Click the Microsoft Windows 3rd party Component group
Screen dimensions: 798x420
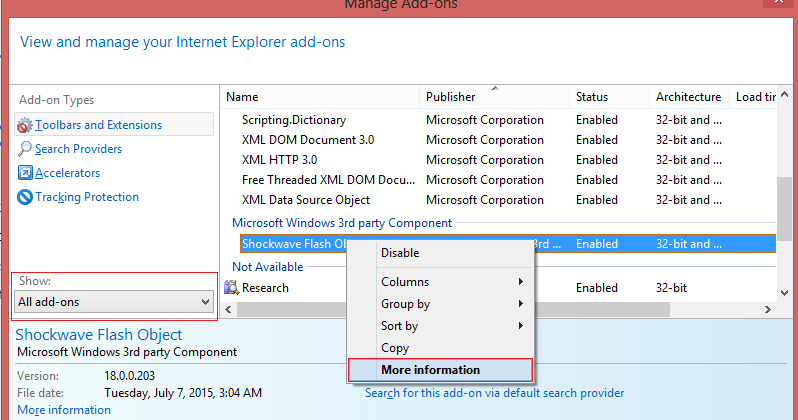click(x=341, y=223)
